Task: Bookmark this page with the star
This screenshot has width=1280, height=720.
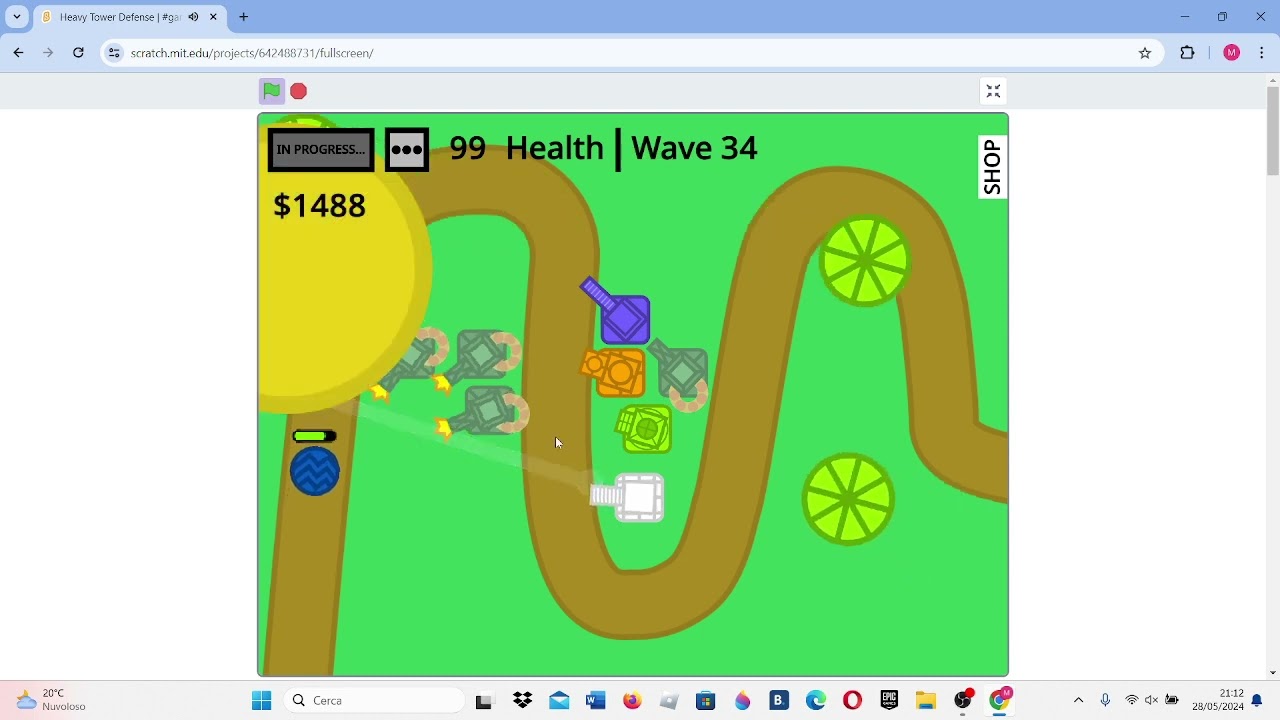Action: [x=1145, y=53]
